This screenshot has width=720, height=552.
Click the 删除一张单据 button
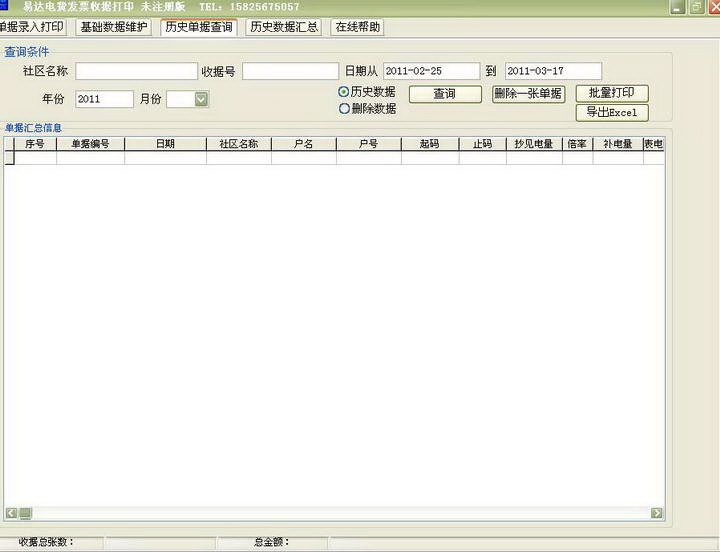tap(528, 94)
